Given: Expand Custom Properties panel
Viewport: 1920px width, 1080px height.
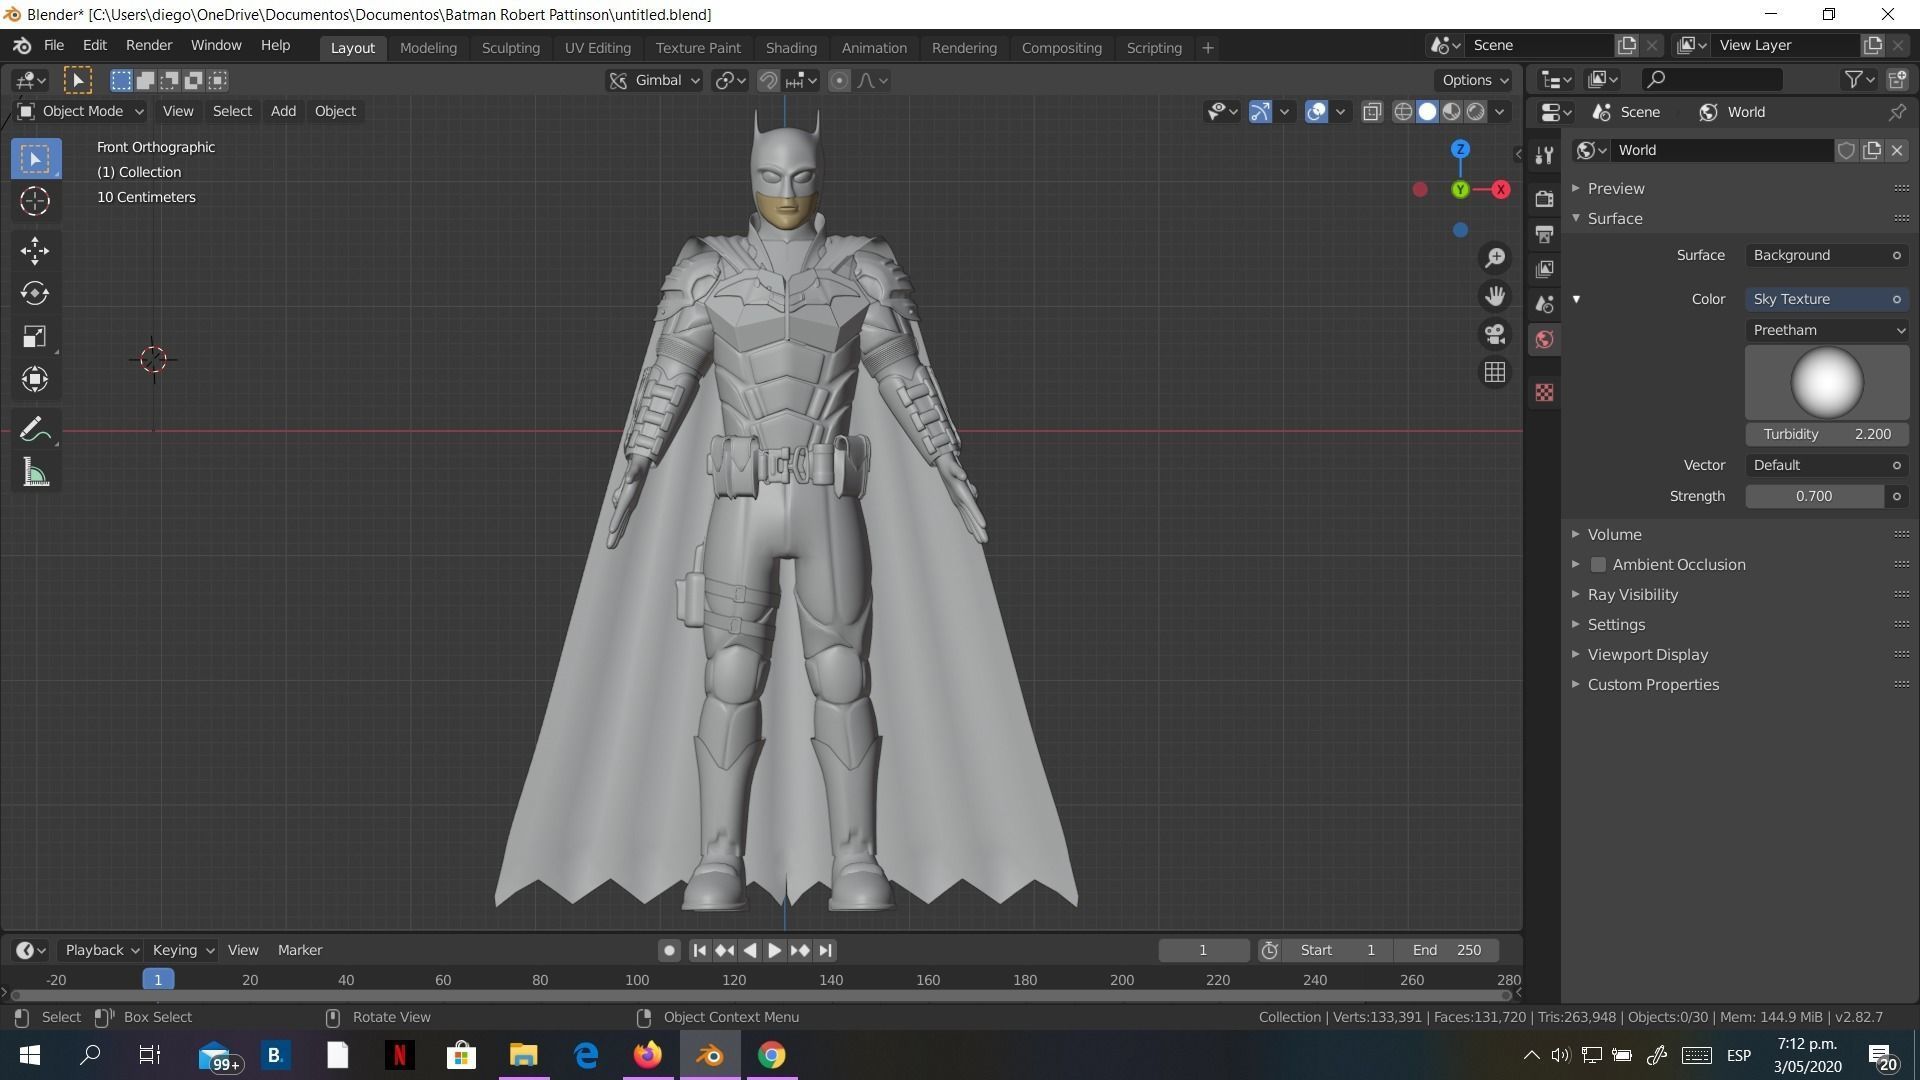Looking at the screenshot, I should pos(1652,685).
